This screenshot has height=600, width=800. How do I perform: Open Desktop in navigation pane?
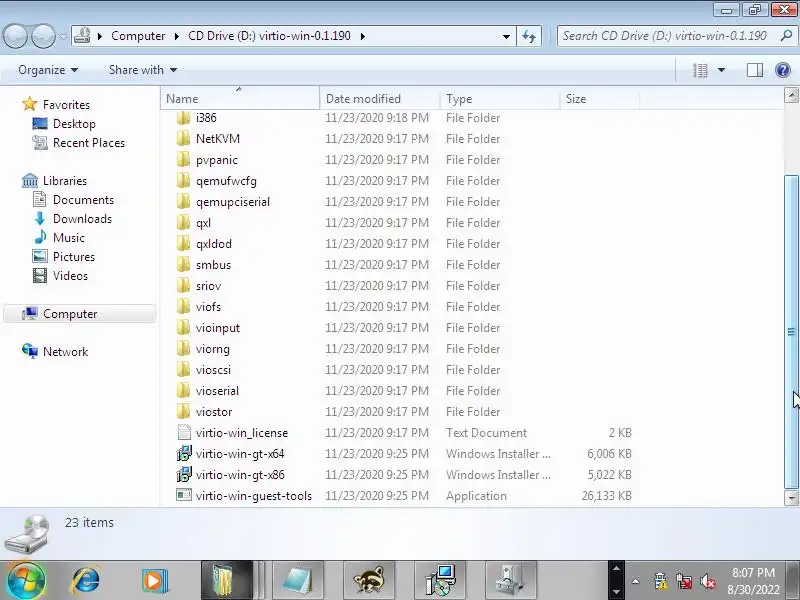74,124
